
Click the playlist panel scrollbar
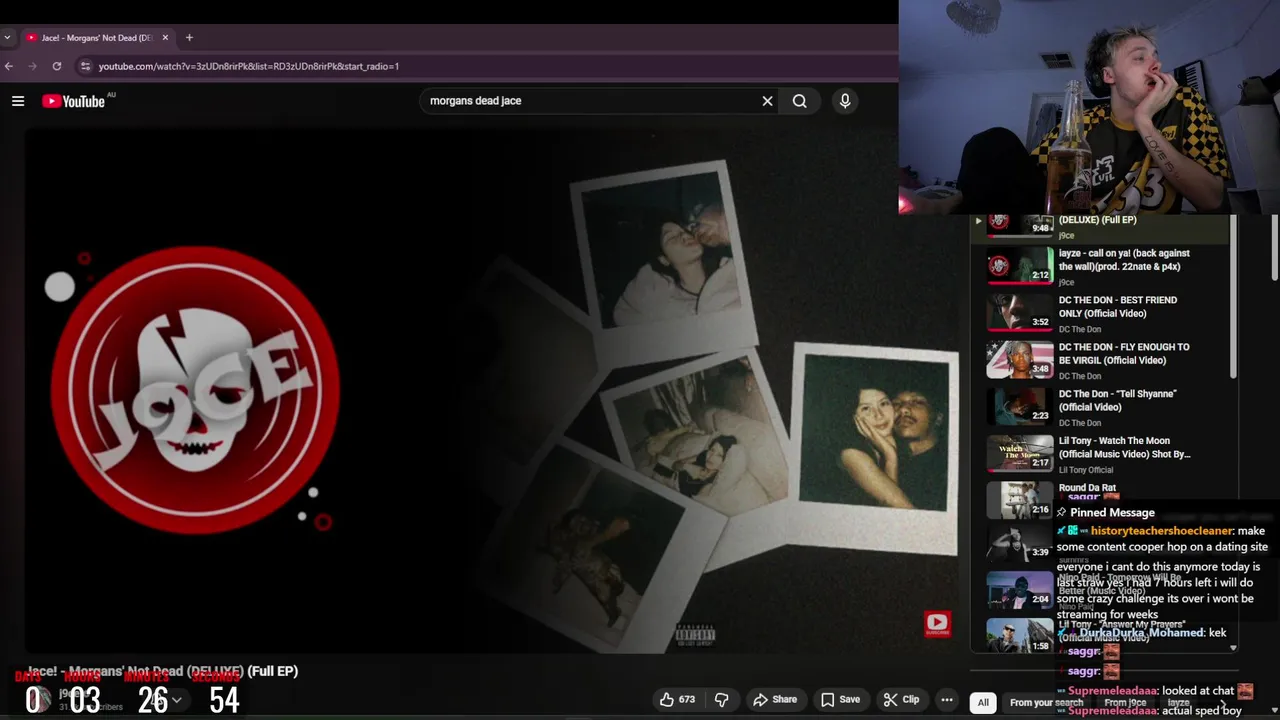tap(1234, 296)
